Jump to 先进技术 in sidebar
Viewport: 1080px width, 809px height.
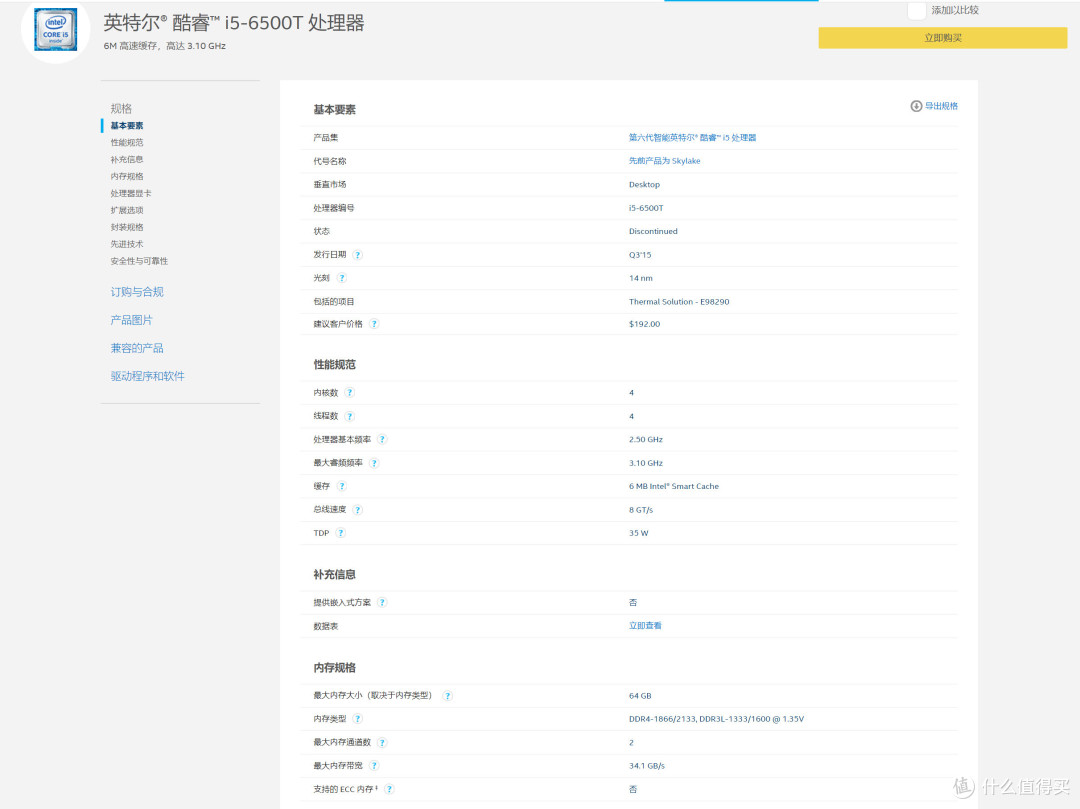[127, 244]
